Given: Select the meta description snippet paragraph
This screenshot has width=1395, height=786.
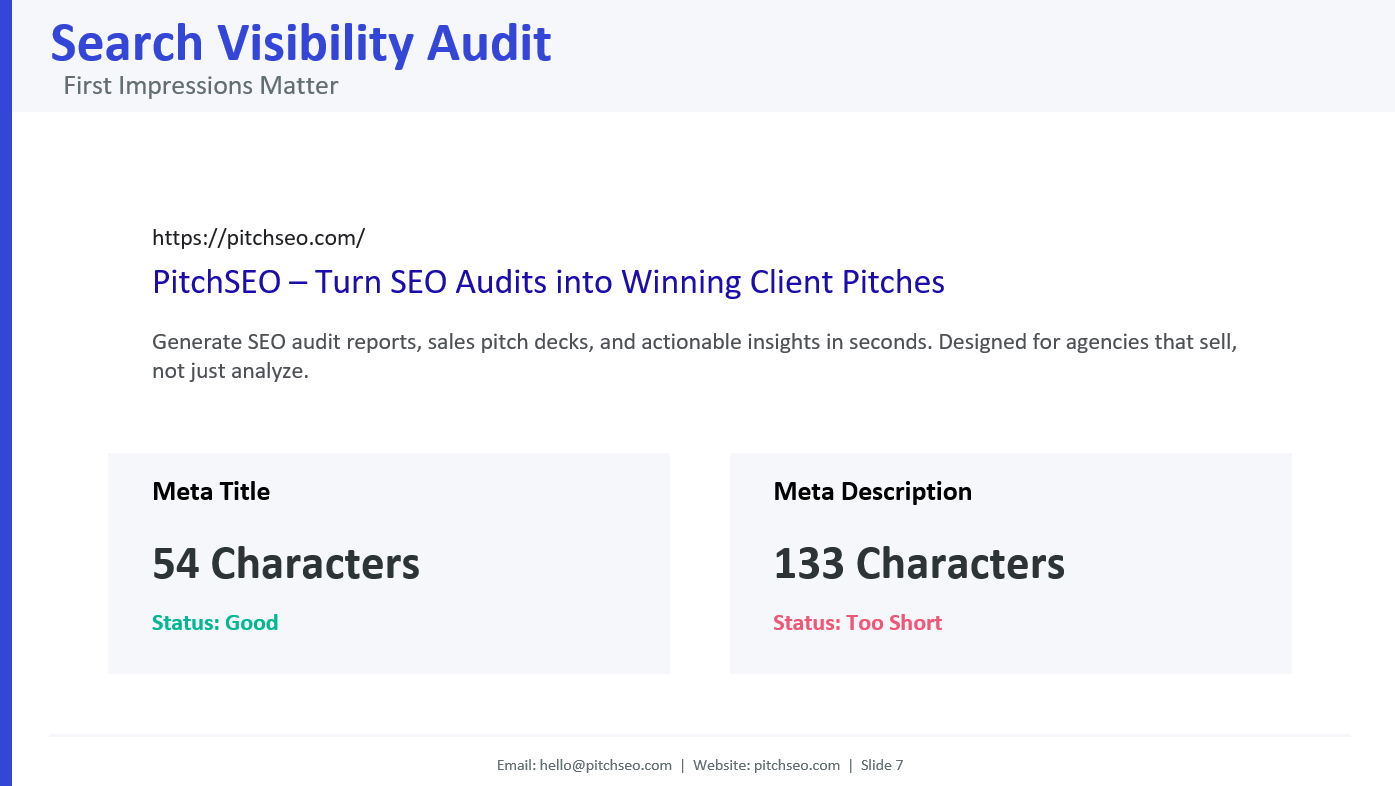Looking at the screenshot, I should 695,357.
